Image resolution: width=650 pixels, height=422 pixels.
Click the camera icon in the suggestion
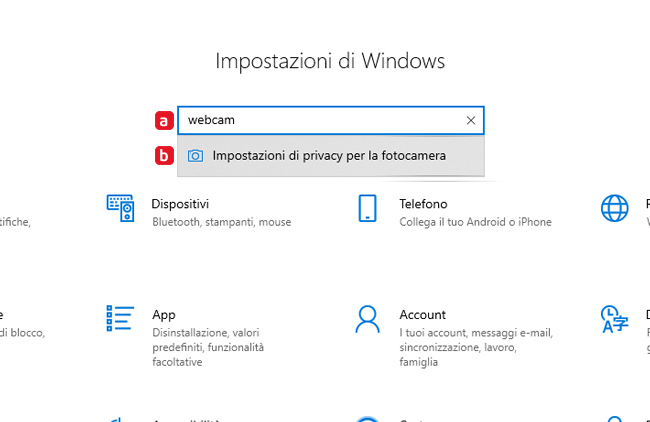pos(196,156)
